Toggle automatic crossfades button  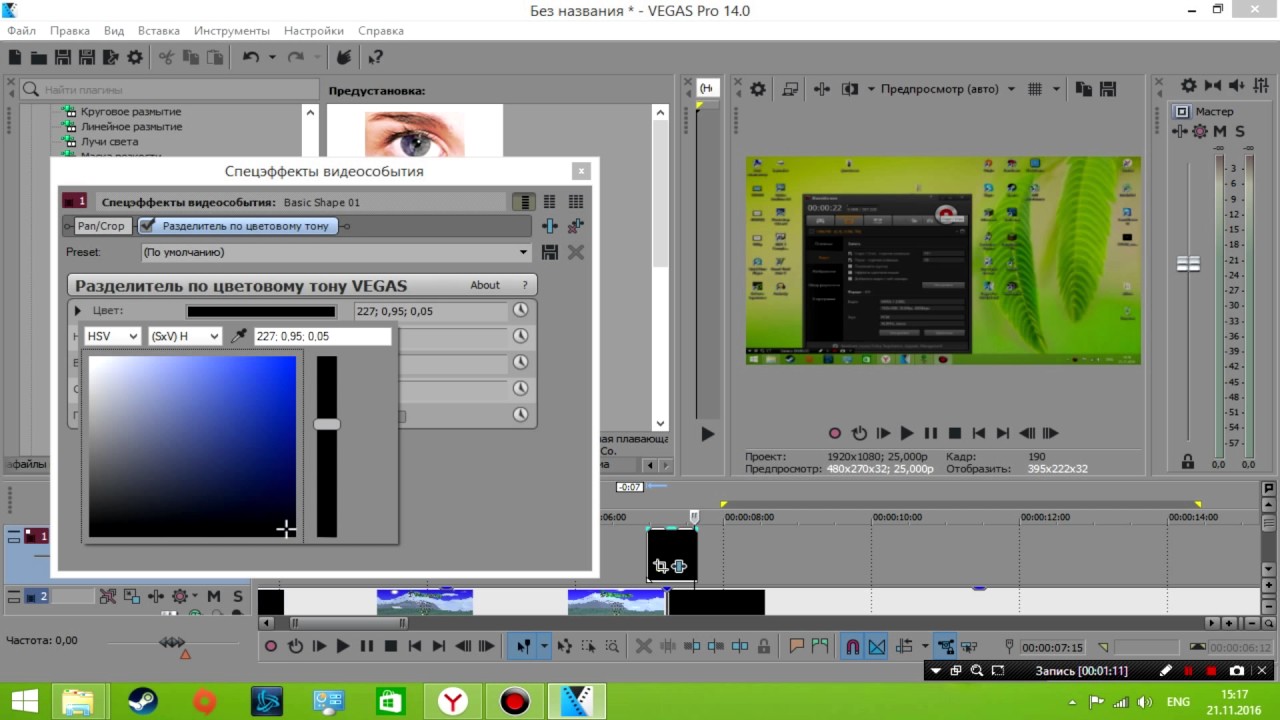point(877,646)
